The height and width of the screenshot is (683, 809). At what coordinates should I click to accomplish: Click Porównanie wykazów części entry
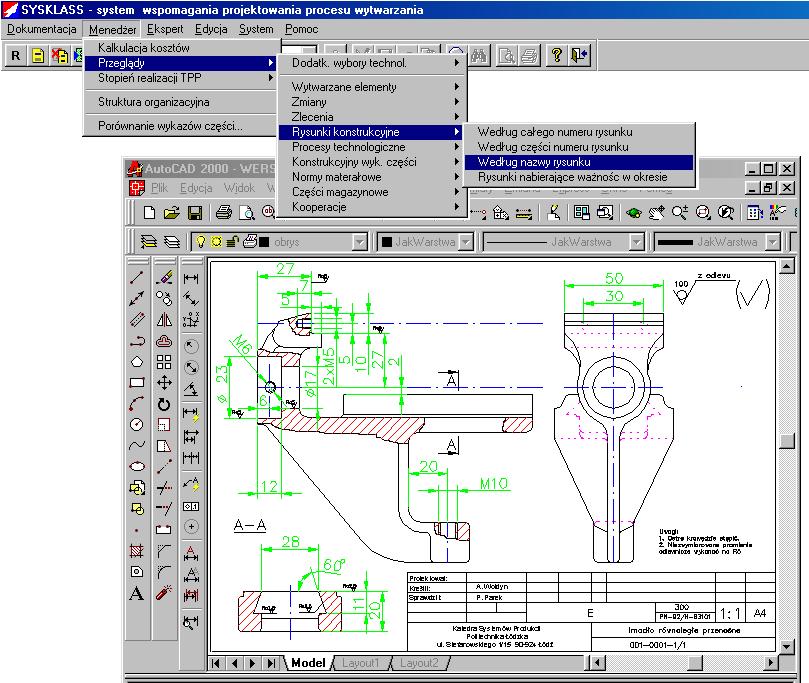pos(182,126)
